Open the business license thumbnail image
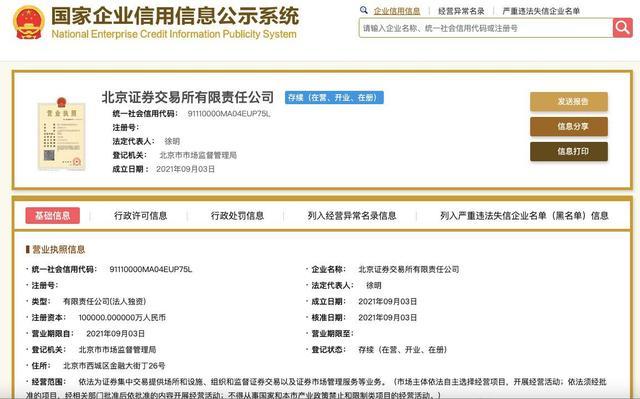The height and width of the screenshot is (399, 640). tap(61, 133)
